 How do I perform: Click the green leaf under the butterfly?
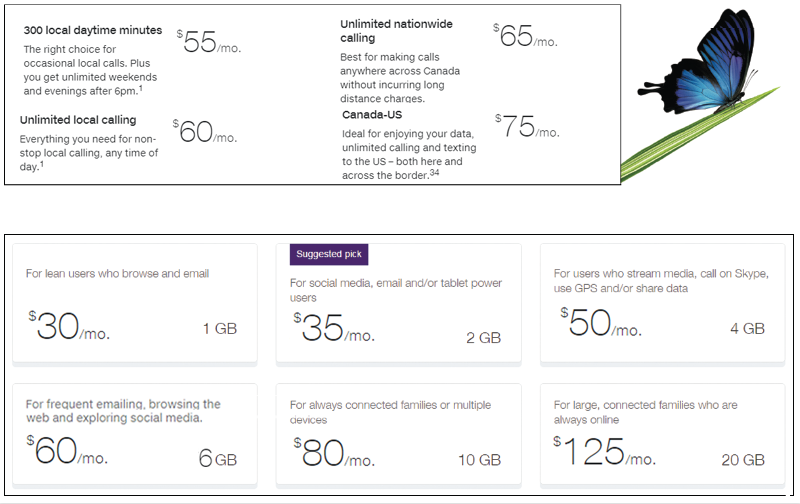click(x=699, y=135)
